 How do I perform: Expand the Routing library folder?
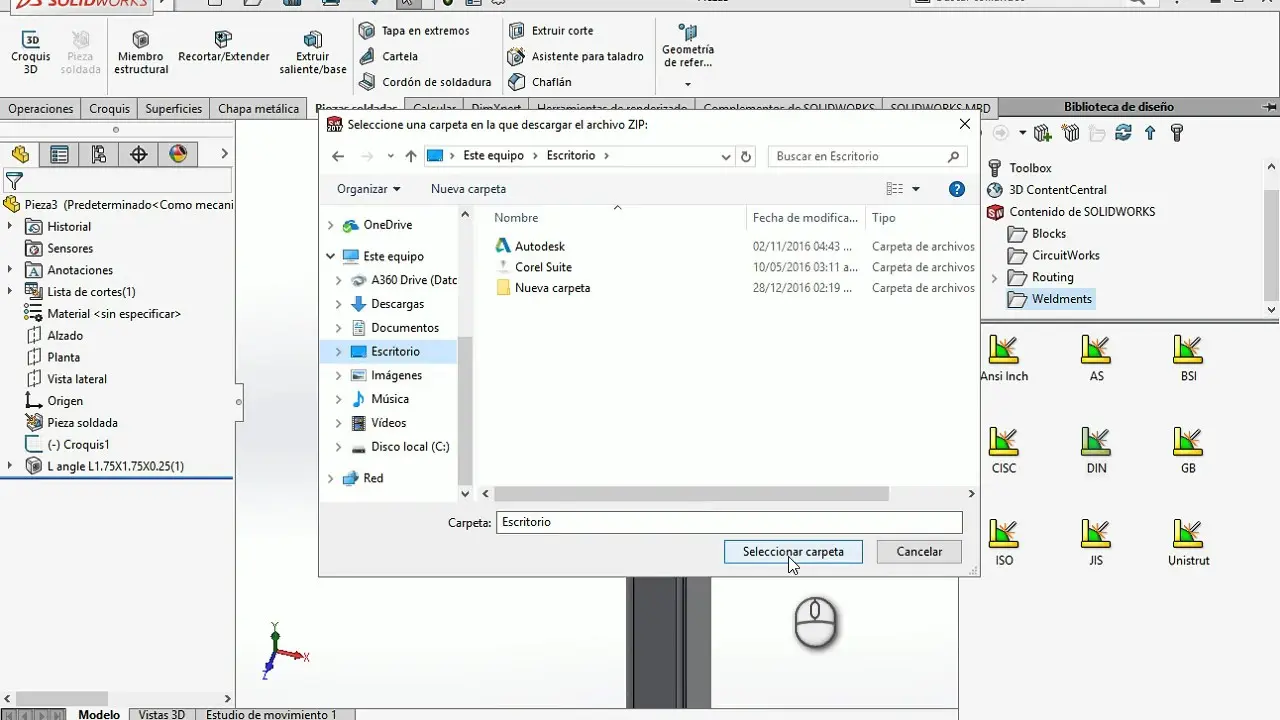click(x=994, y=278)
